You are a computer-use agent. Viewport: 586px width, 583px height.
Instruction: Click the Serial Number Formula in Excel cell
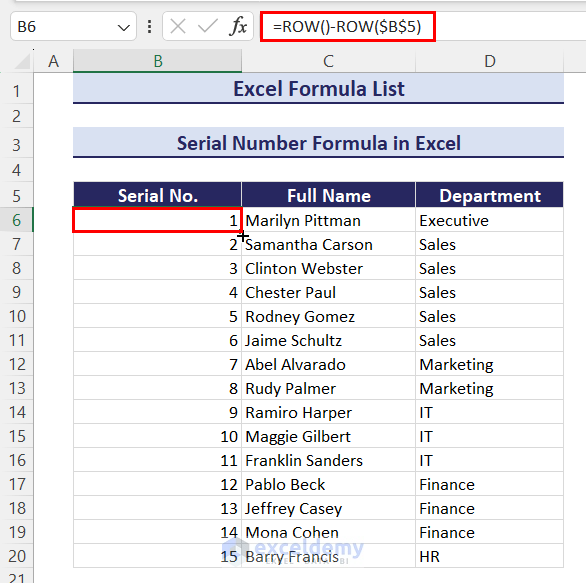(x=318, y=143)
